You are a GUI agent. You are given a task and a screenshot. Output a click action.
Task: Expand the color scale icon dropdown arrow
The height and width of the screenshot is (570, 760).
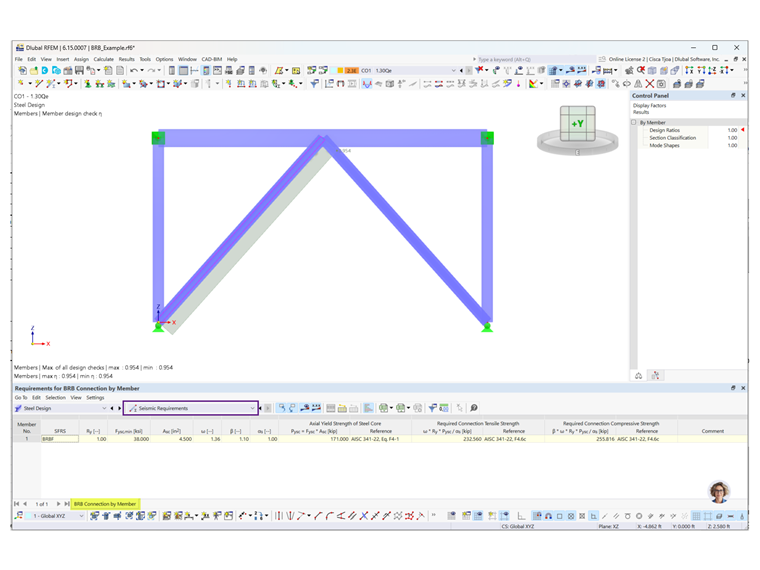click(x=541, y=84)
